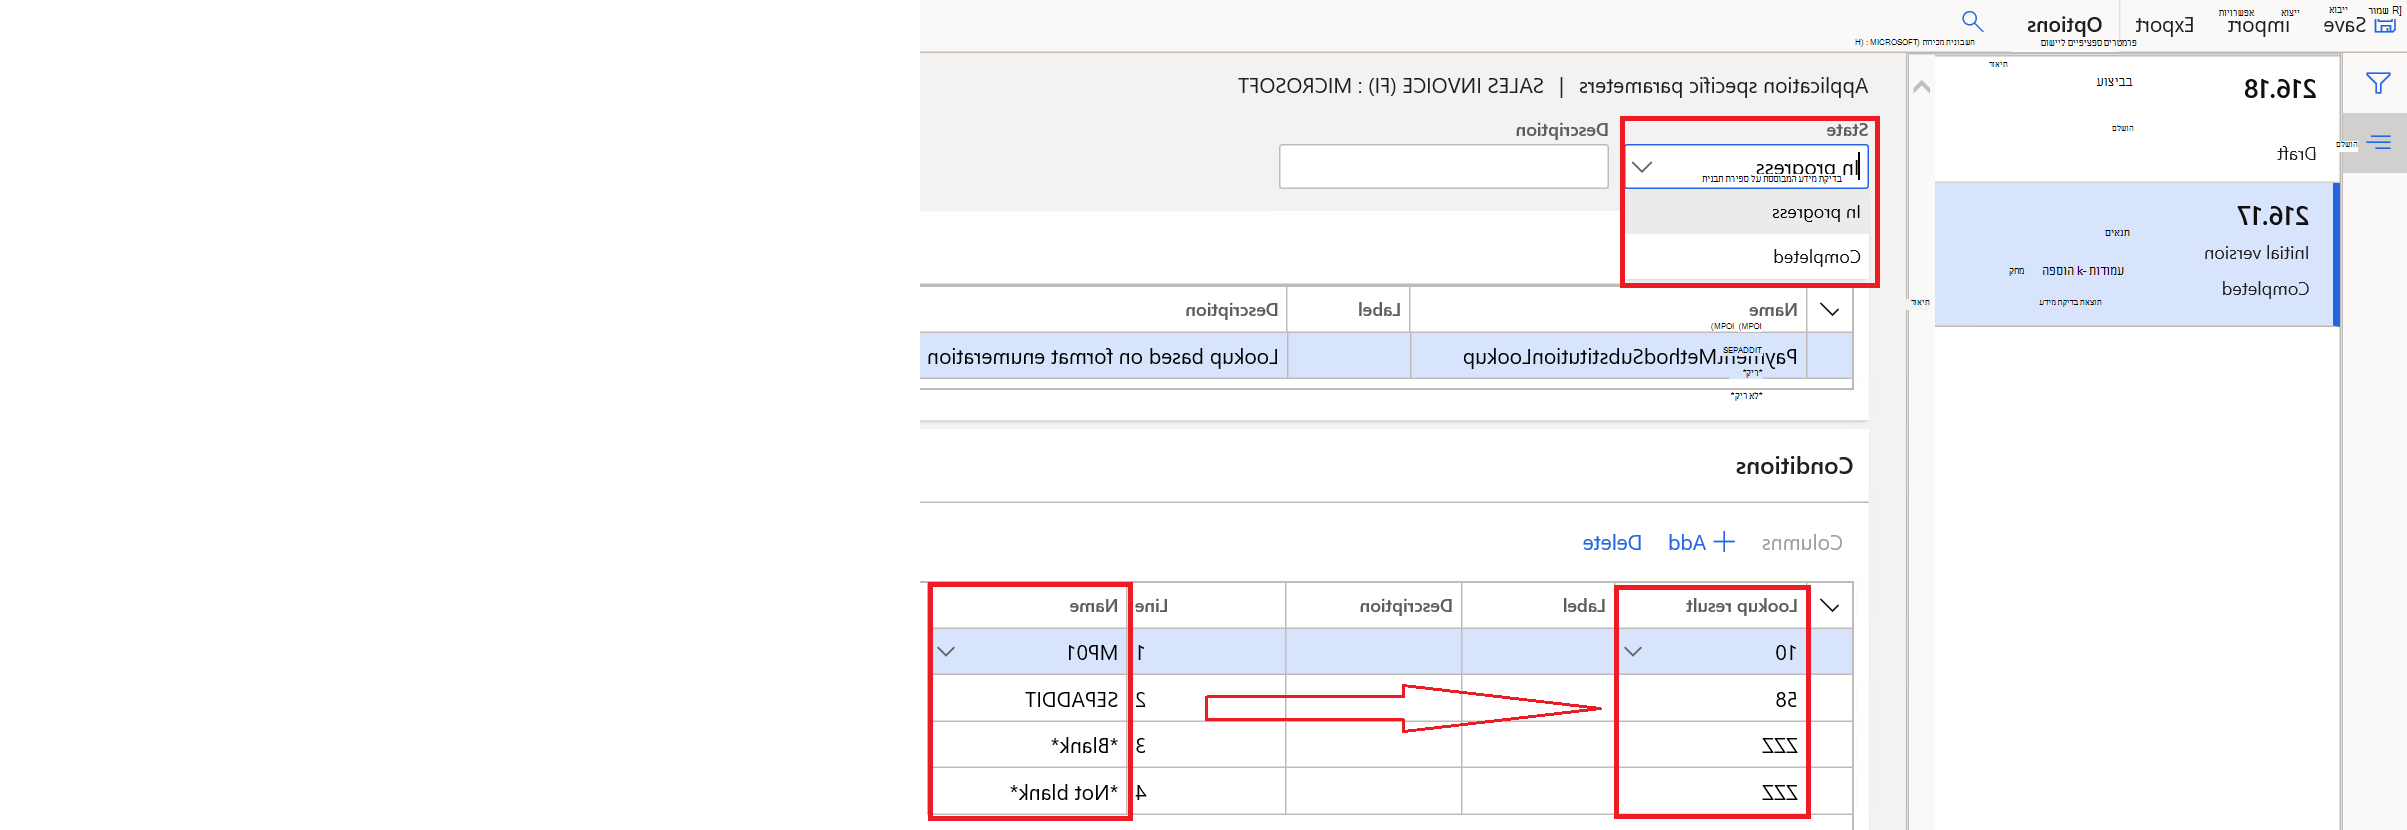Select the PaymentMethodSubstitutionLookup row name
The width and height of the screenshot is (2407, 830).
click(1629, 357)
